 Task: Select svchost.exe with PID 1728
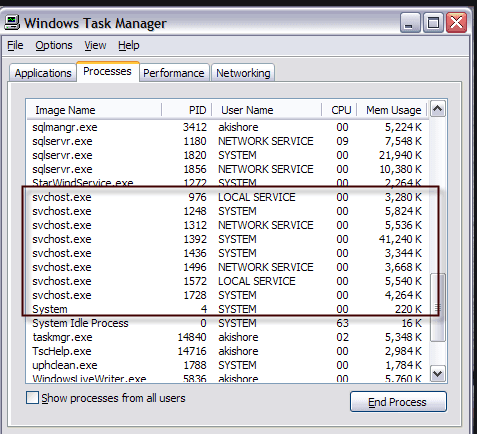[227, 295]
